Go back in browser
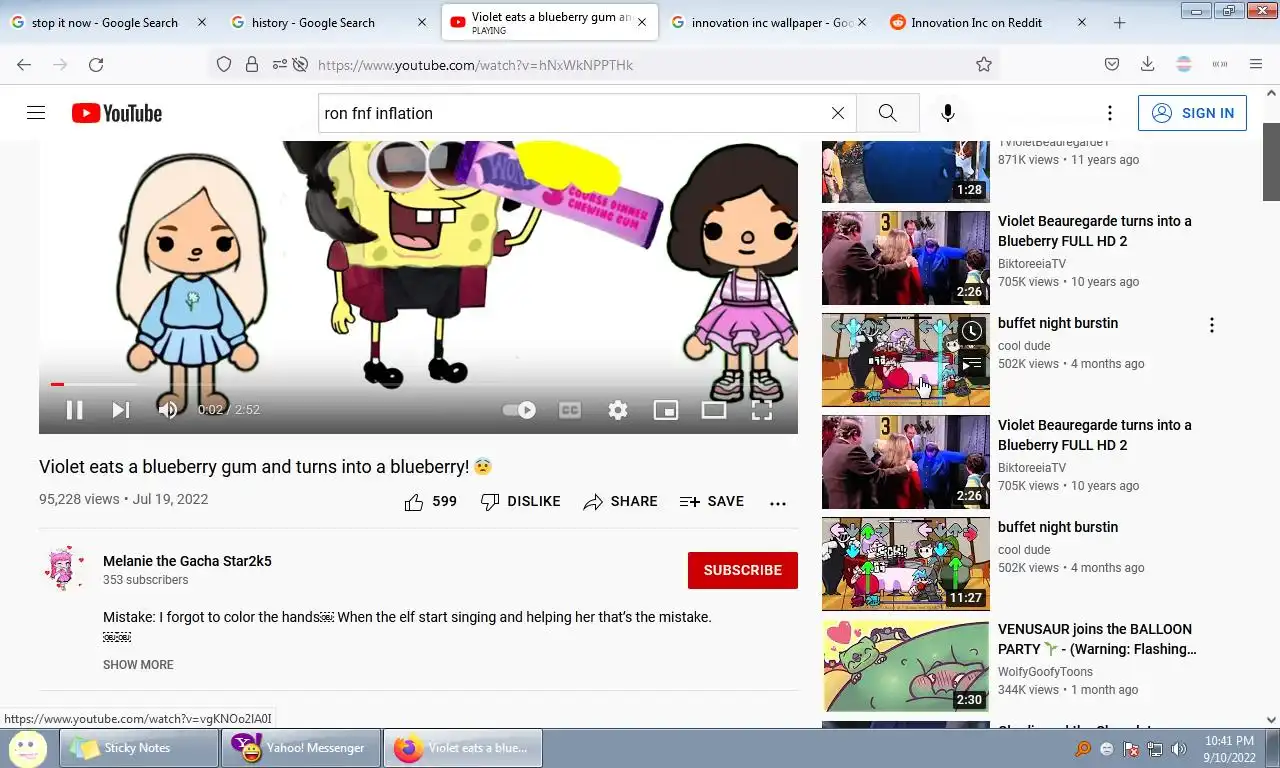This screenshot has width=1280, height=768. [24, 65]
